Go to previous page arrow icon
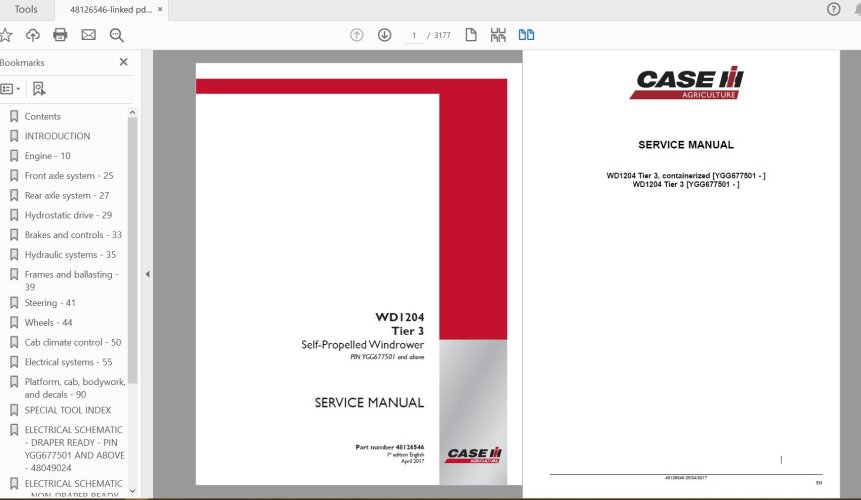 356,35
